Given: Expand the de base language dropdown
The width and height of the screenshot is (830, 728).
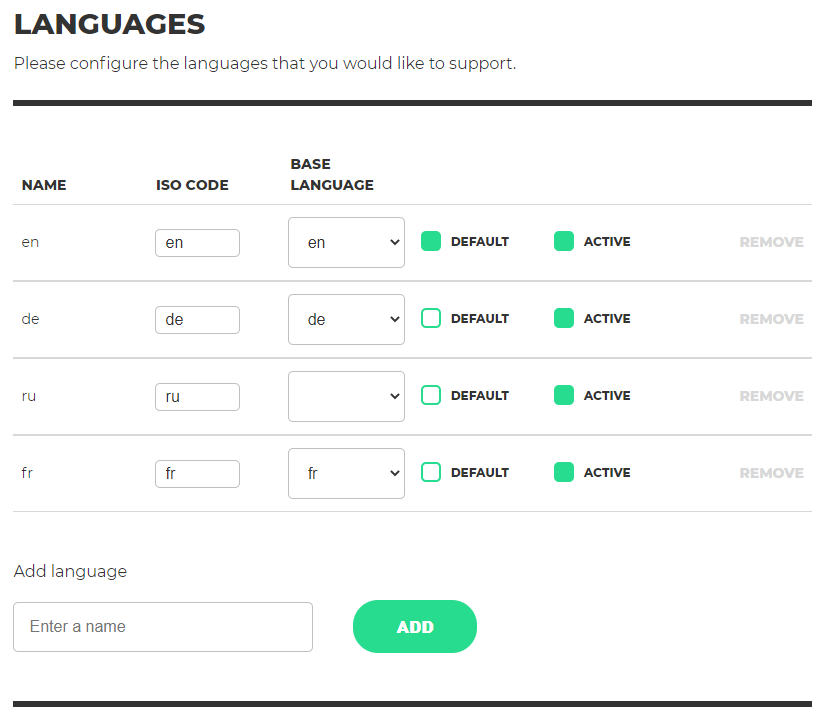Looking at the screenshot, I should click(346, 320).
